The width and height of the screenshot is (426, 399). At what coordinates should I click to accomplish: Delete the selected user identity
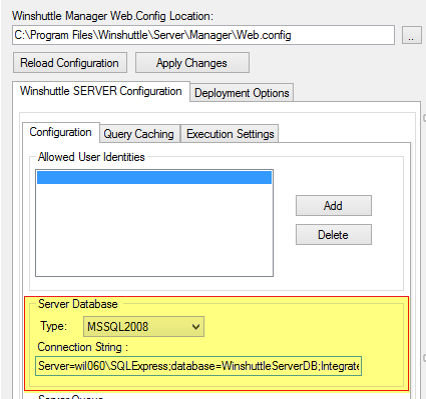334,235
